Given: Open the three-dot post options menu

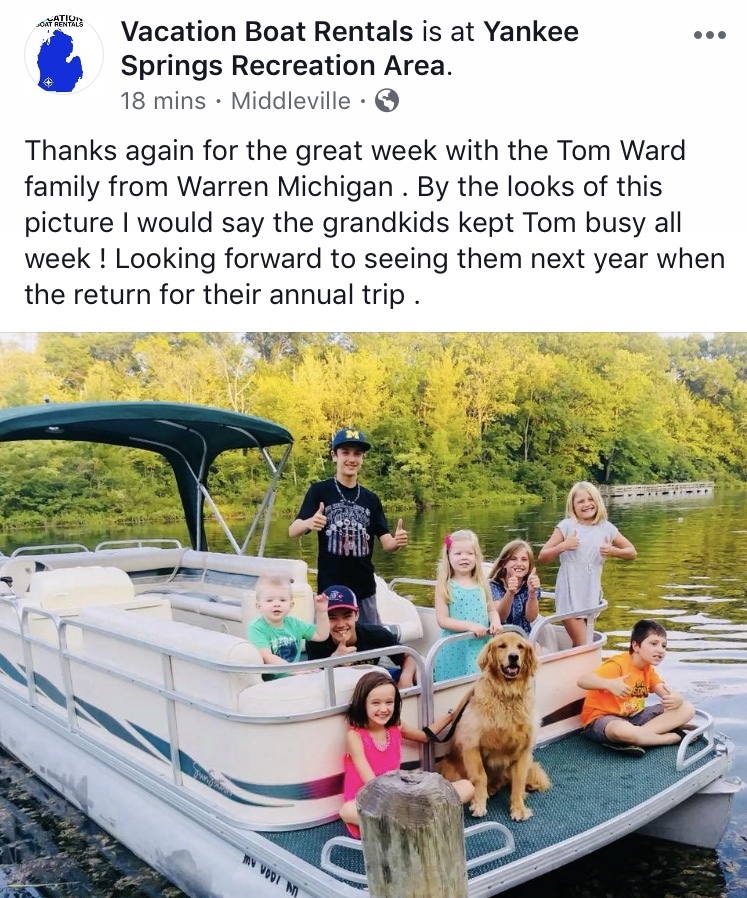Looking at the screenshot, I should (710, 35).
